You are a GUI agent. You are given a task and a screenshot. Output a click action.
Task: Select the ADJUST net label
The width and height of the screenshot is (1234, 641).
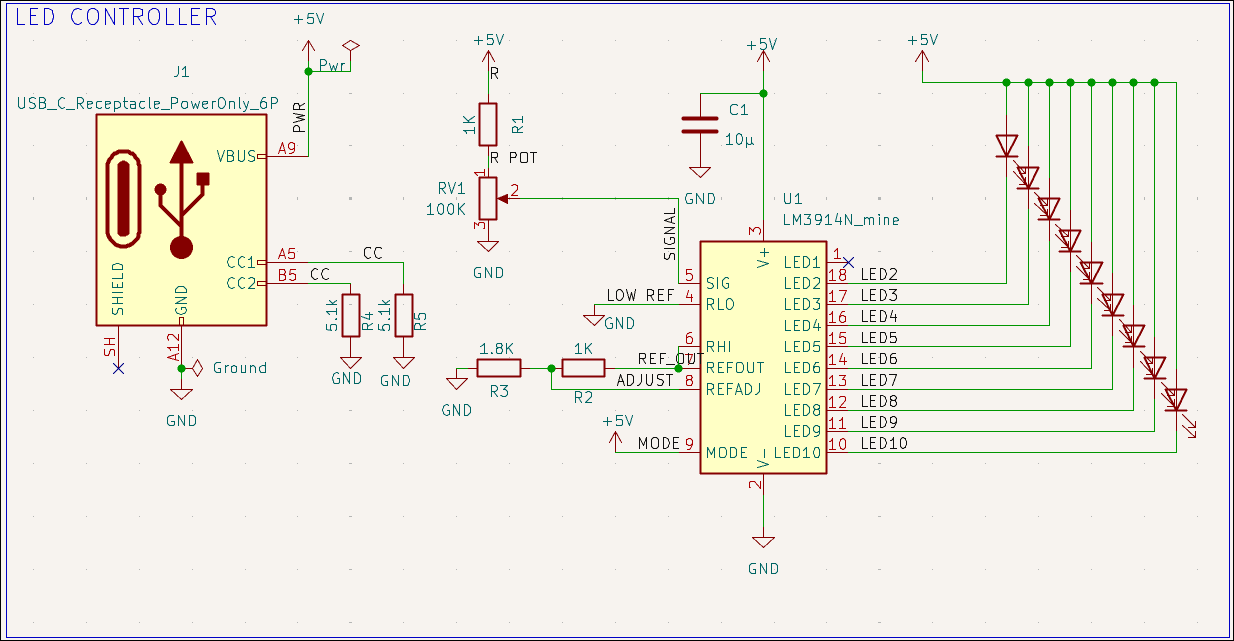645,380
